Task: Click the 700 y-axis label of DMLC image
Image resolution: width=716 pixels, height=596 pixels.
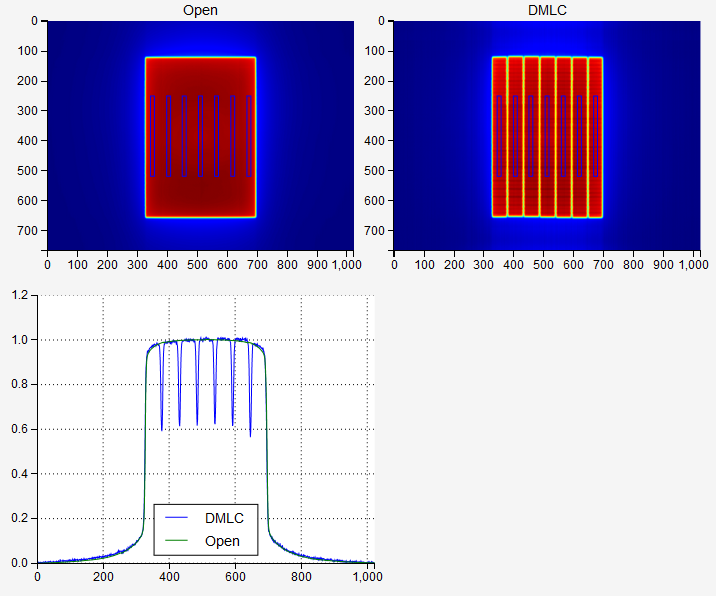Action: (374, 231)
